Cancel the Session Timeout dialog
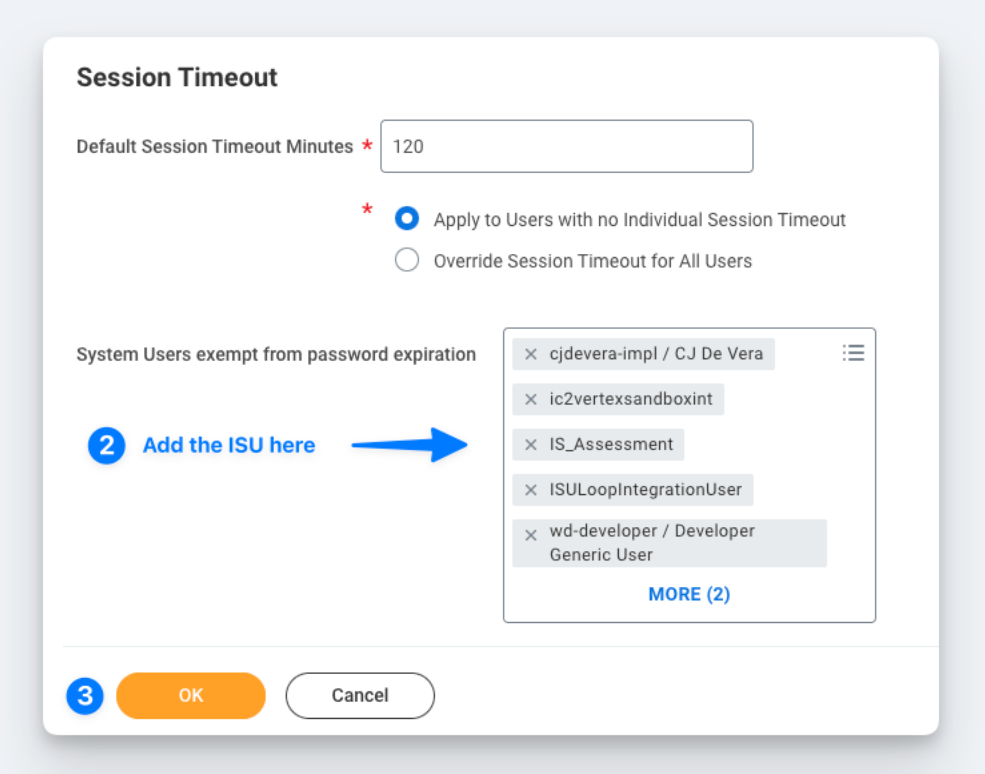This screenshot has width=985, height=774. [x=360, y=696]
